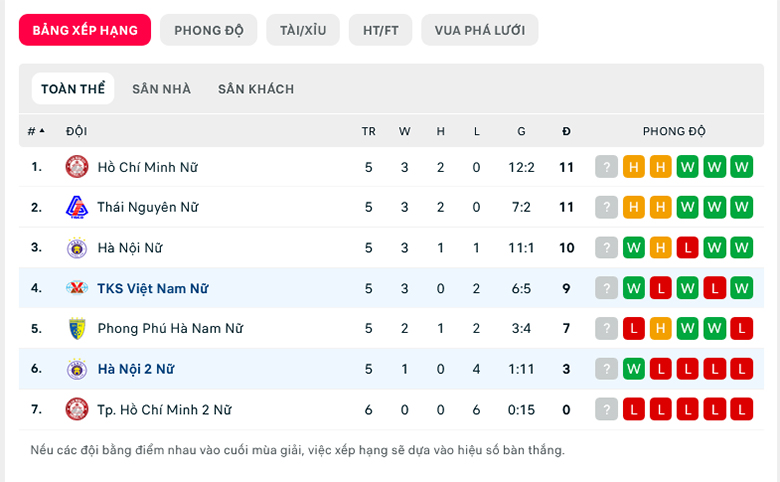The width and height of the screenshot is (780, 482).
Task: Select the Toàn Thể standings view
Action: pyautogui.click(x=73, y=89)
